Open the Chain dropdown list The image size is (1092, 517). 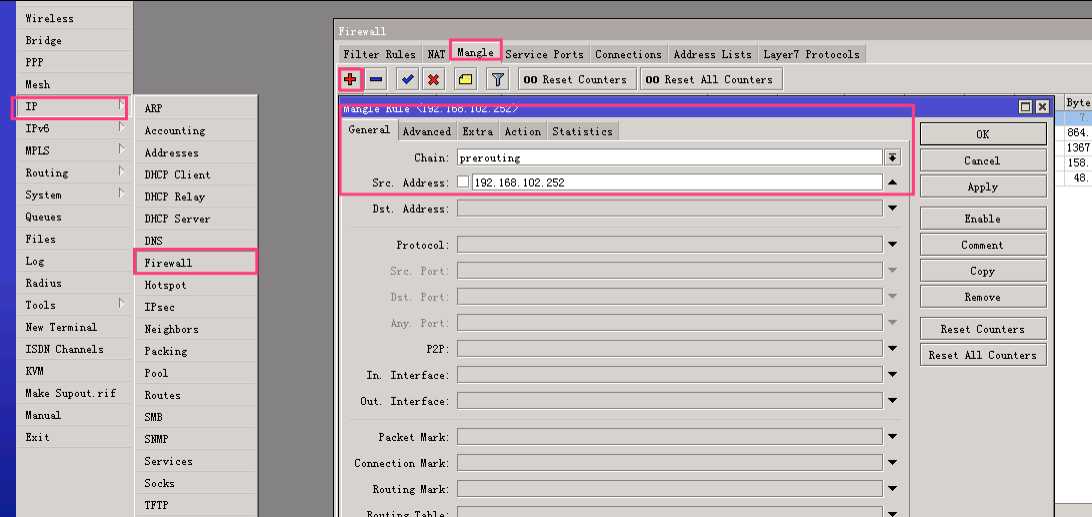(892, 157)
